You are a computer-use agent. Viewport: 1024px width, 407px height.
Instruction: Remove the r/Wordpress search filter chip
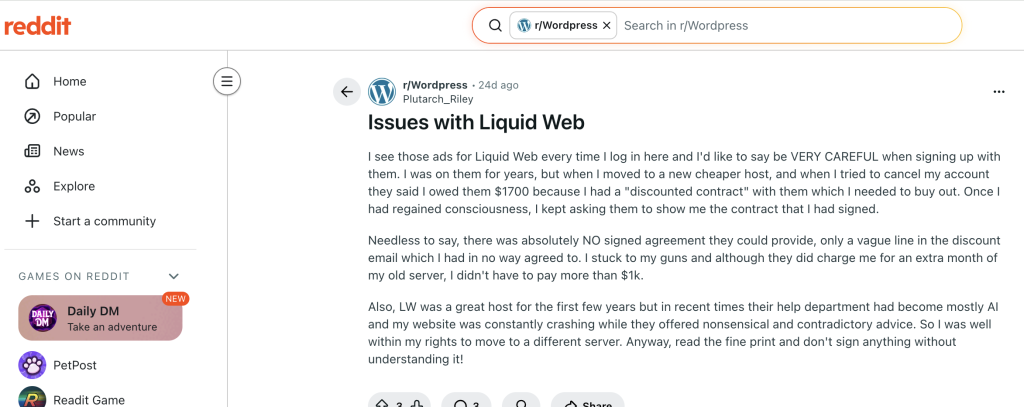(607, 26)
